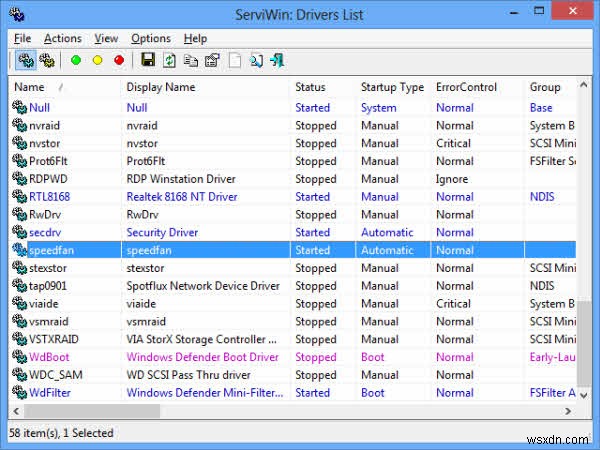The height and width of the screenshot is (450, 600).
Task: Click 'Critical' ErrorControl cell for nvstor
Action: pos(453,143)
